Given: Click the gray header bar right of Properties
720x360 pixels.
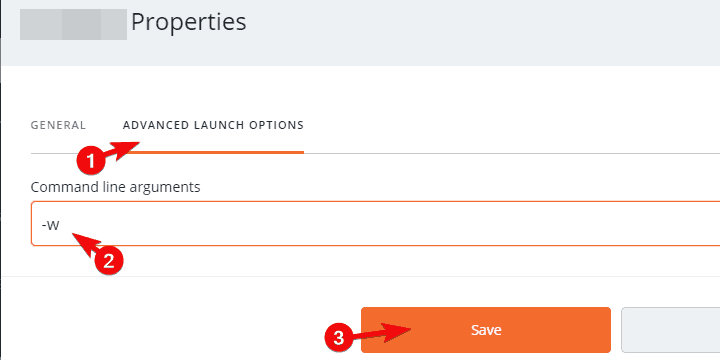Looking at the screenshot, I should point(482,32).
